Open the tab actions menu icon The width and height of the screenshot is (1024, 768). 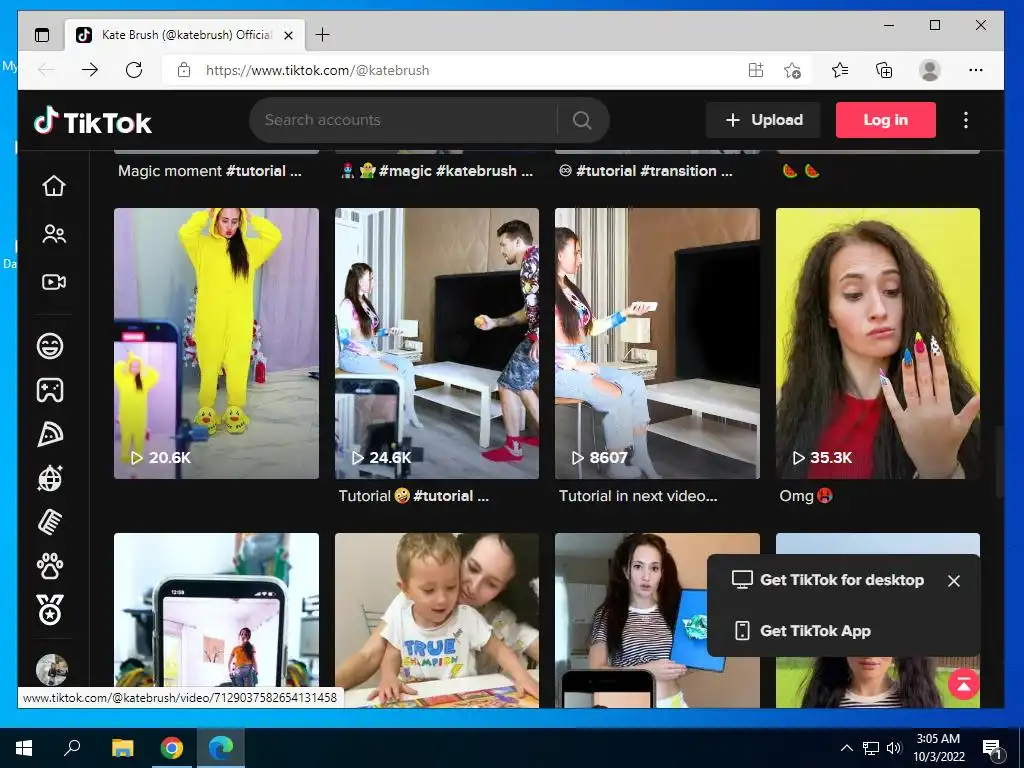click(x=42, y=35)
